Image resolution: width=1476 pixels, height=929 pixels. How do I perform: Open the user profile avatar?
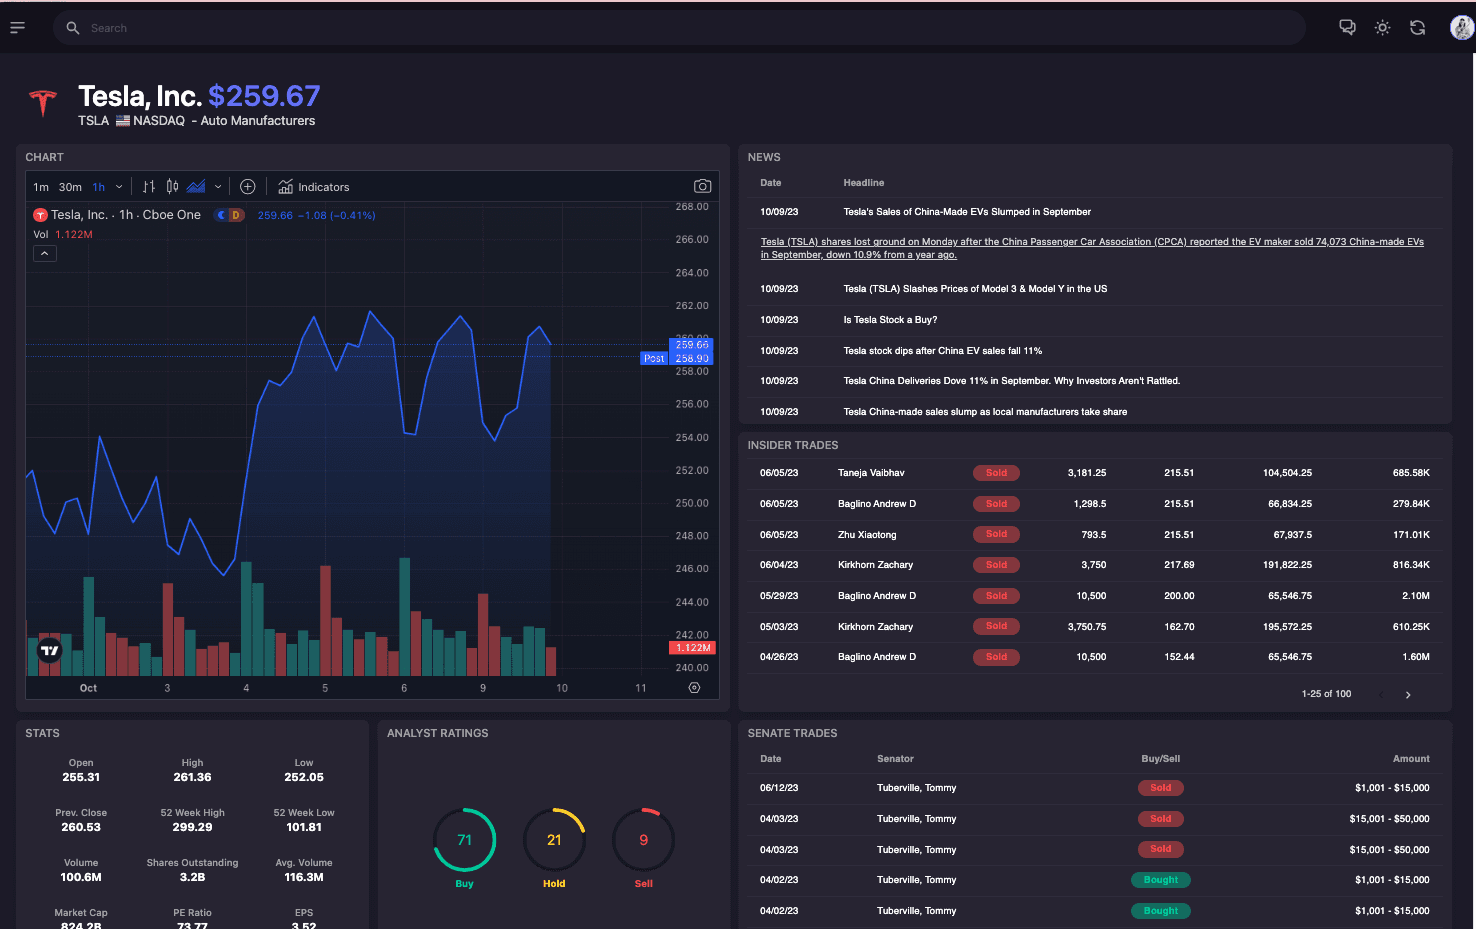pyautogui.click(x=1461, y=28)
